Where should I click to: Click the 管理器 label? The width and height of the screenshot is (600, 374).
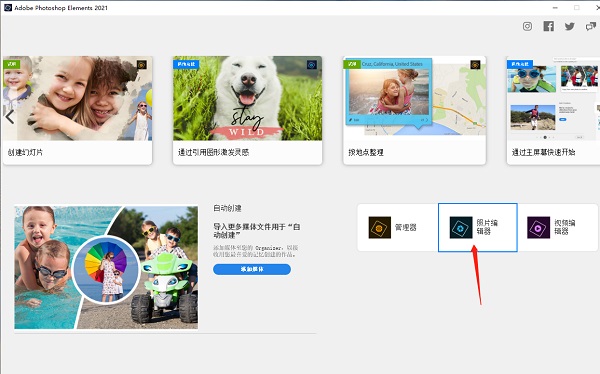pyautogui.click(x=406, y=227)
